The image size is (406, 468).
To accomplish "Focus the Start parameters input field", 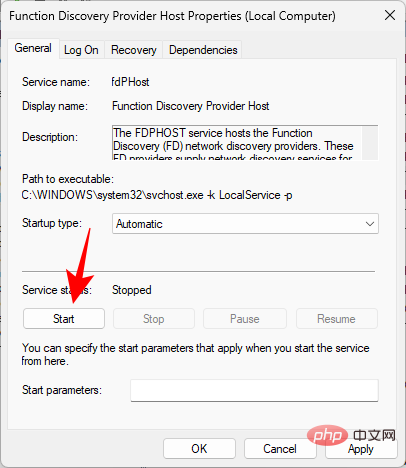I will click(254, 390).
